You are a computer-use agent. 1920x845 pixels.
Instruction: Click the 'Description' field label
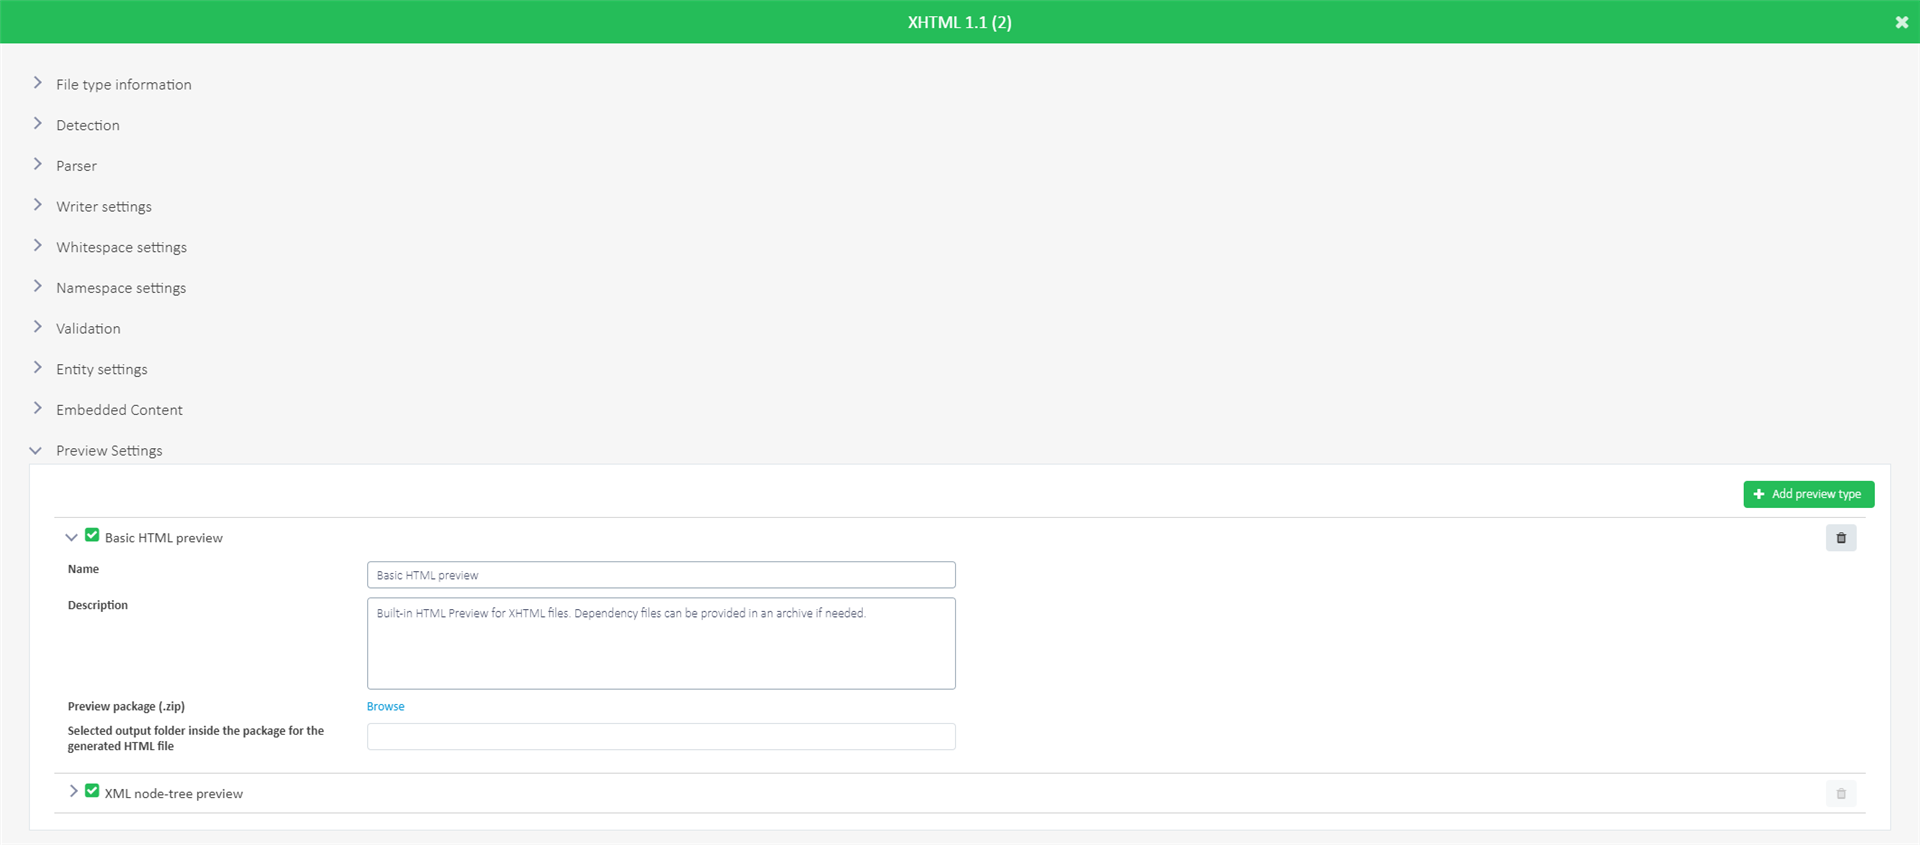97,605
